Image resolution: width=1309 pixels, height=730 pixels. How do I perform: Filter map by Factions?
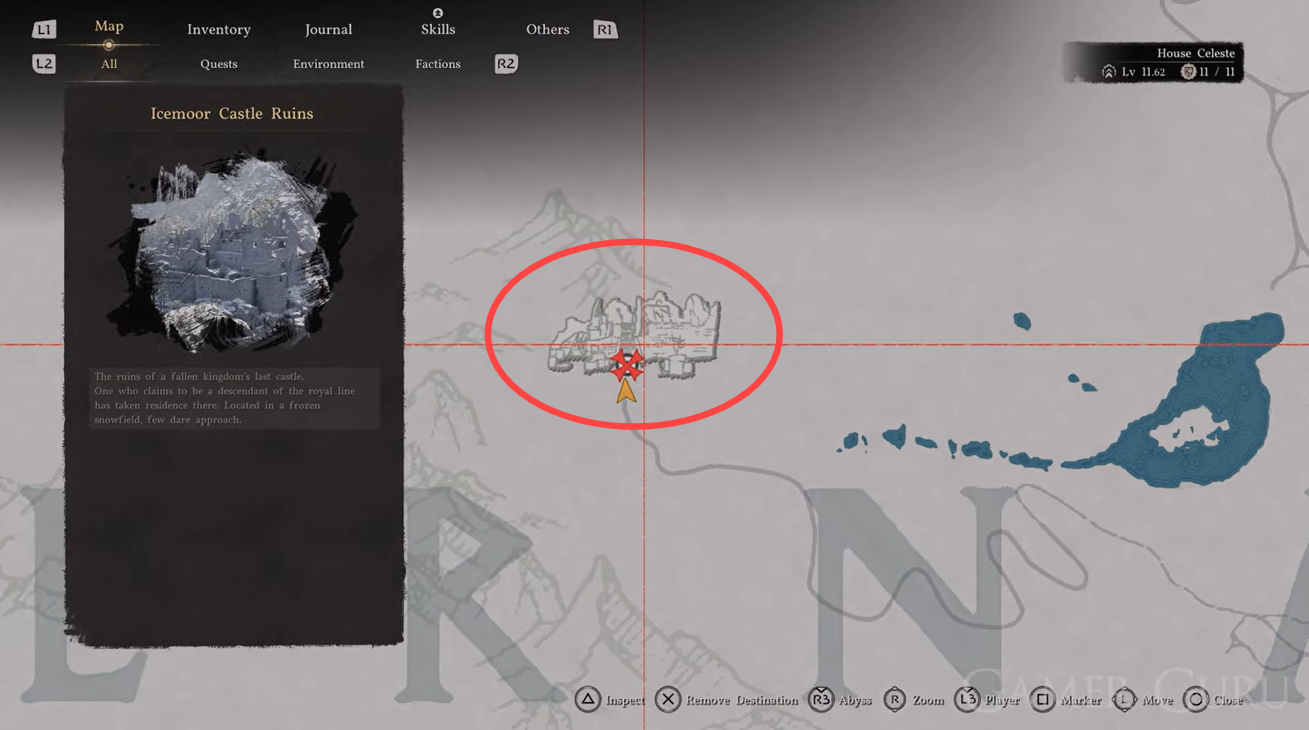(438, 64)
